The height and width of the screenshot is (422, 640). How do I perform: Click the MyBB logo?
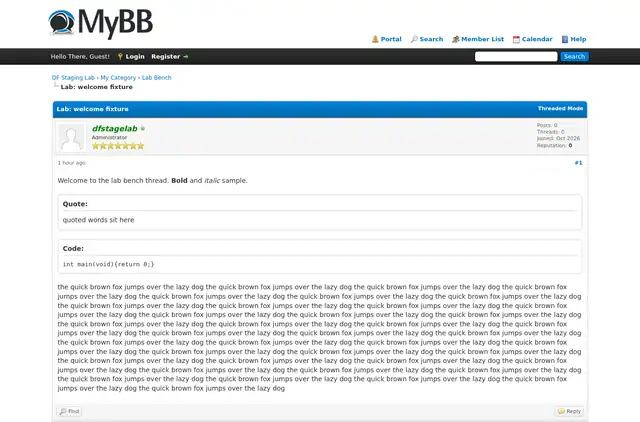[100, 24]
